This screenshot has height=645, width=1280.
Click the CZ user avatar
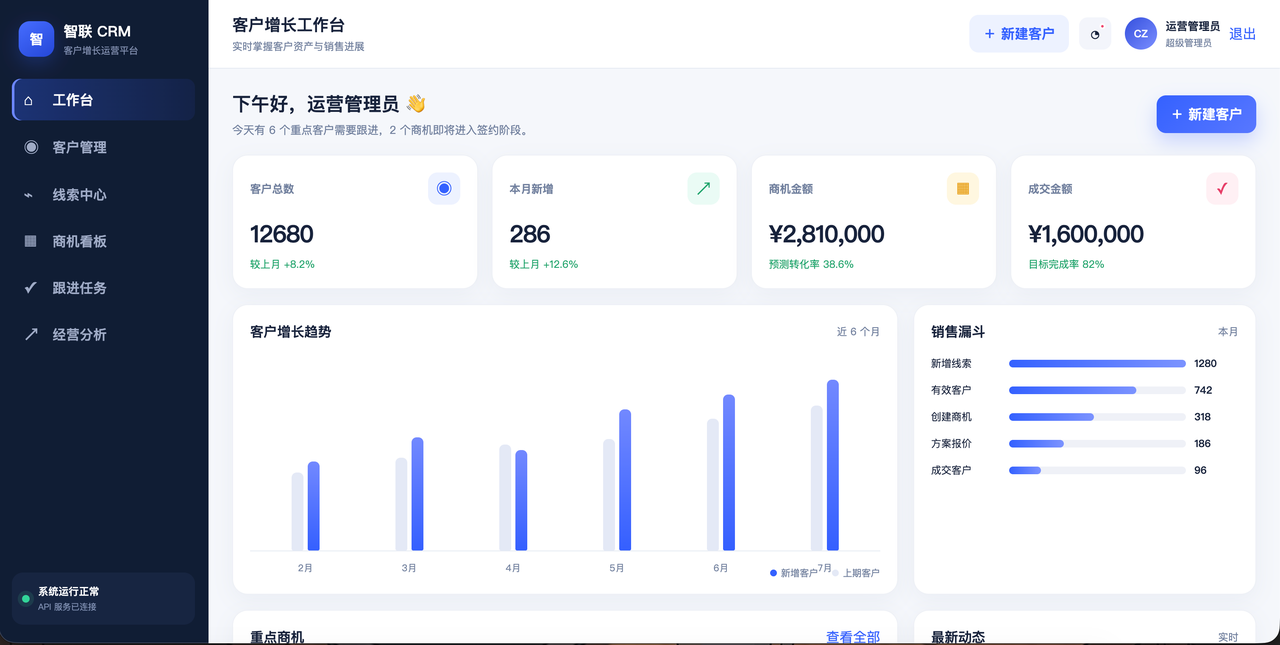click(x=1141, y=34)
